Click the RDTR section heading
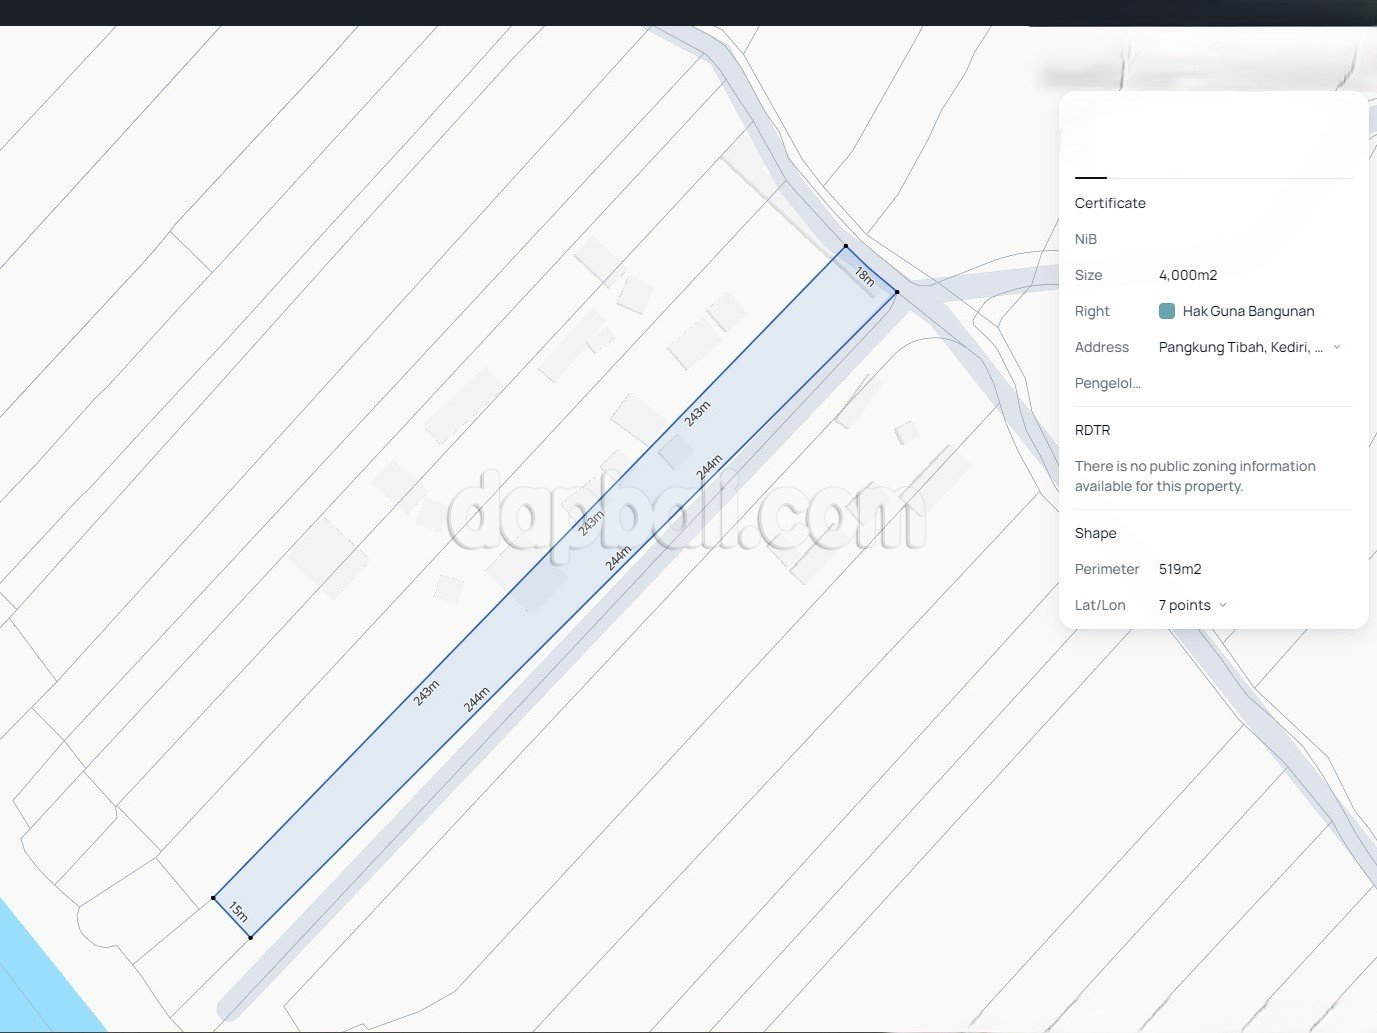The height and width of the screenshot is (1033, 1377). (x=1092, y=430)
